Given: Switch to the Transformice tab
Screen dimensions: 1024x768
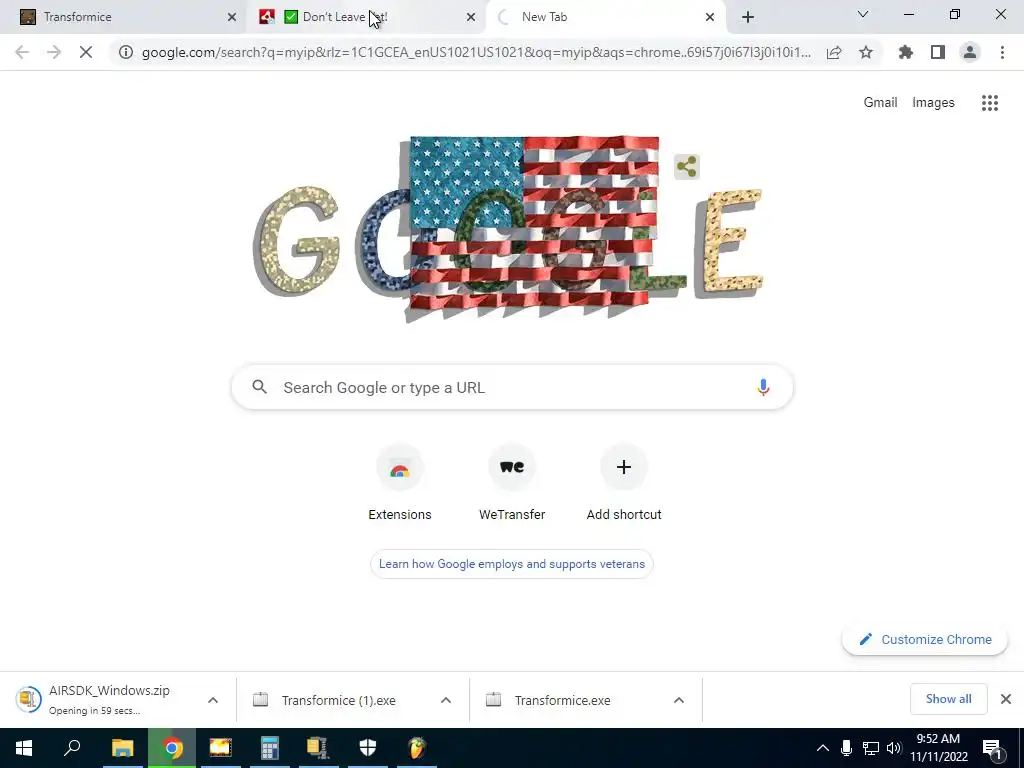Looking at the screenshot, I should click(x=122, y=17).
